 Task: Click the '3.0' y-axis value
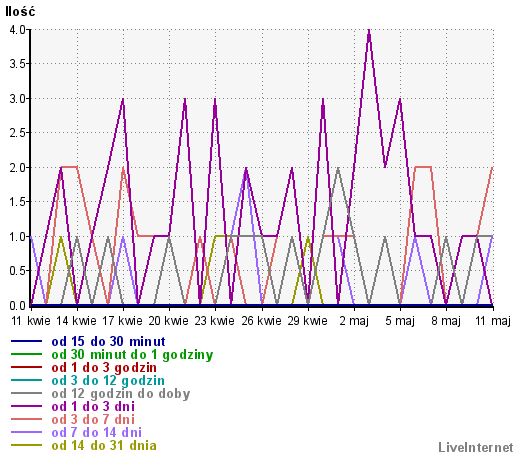tap(18, 99)
